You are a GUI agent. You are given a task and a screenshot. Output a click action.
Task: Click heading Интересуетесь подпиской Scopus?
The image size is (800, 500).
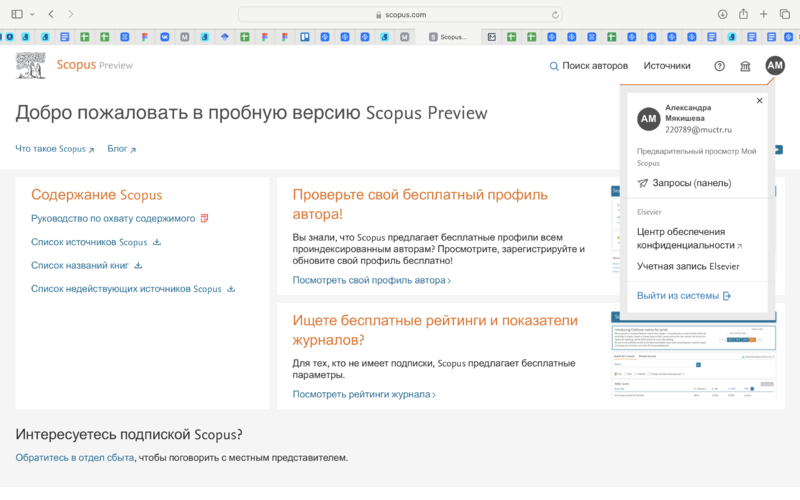129,435
